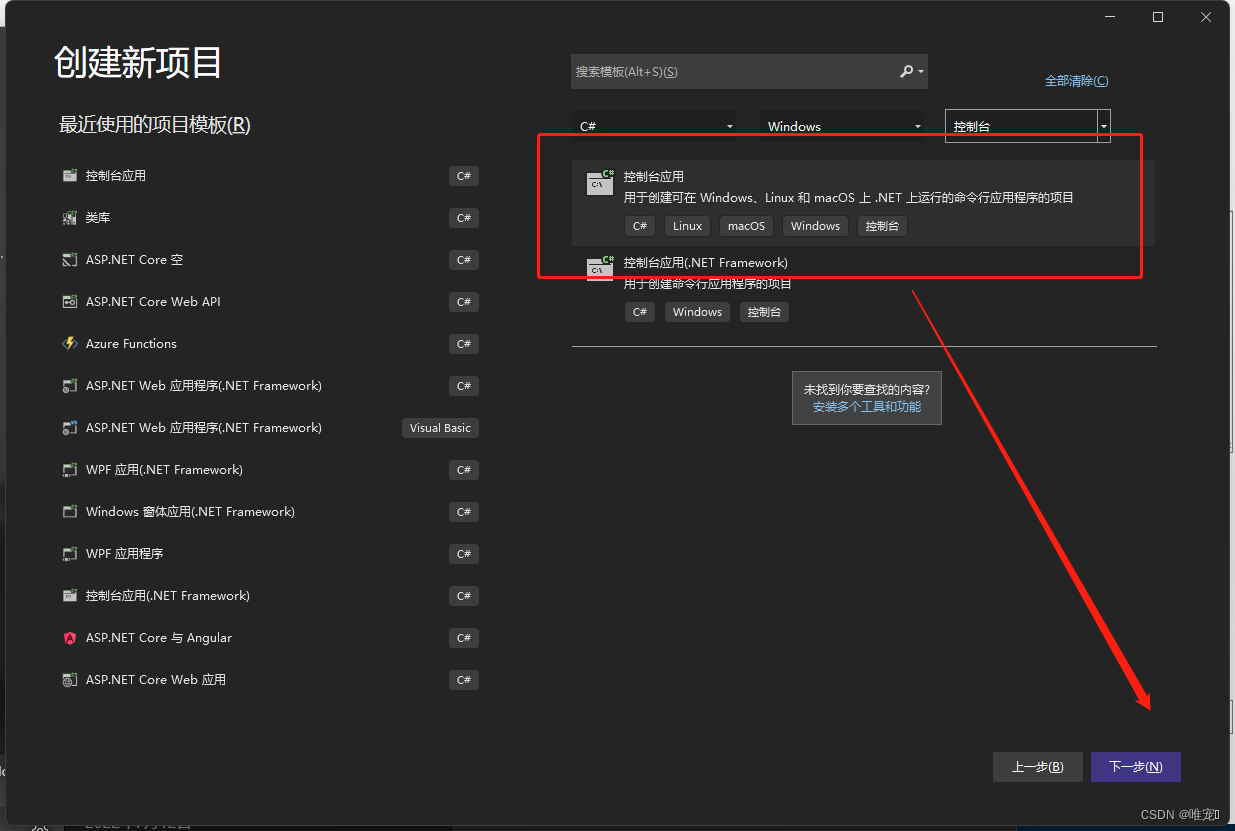Click the Class Library (类库) template icon
This screenshot has width=1235, height=831.
pyautogui.click(x=70, y=218)
